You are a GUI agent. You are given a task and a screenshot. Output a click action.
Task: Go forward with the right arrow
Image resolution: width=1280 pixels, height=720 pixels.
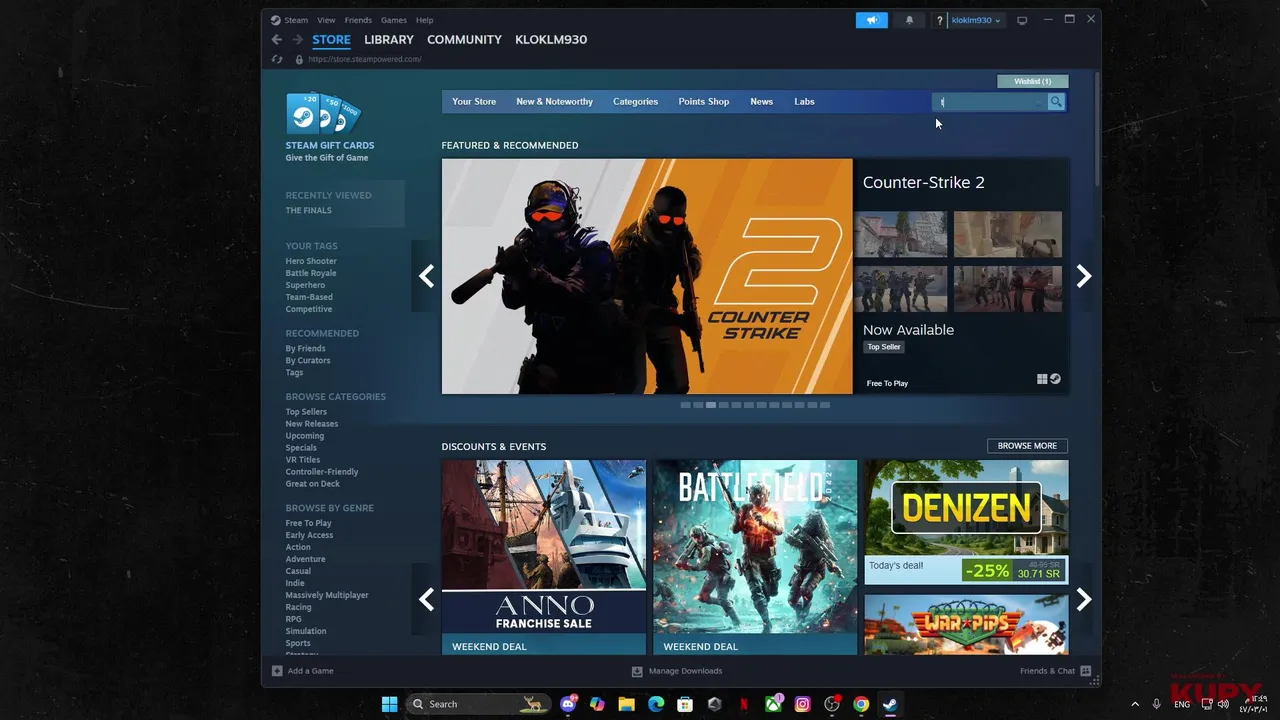click(x=297, y=40)
